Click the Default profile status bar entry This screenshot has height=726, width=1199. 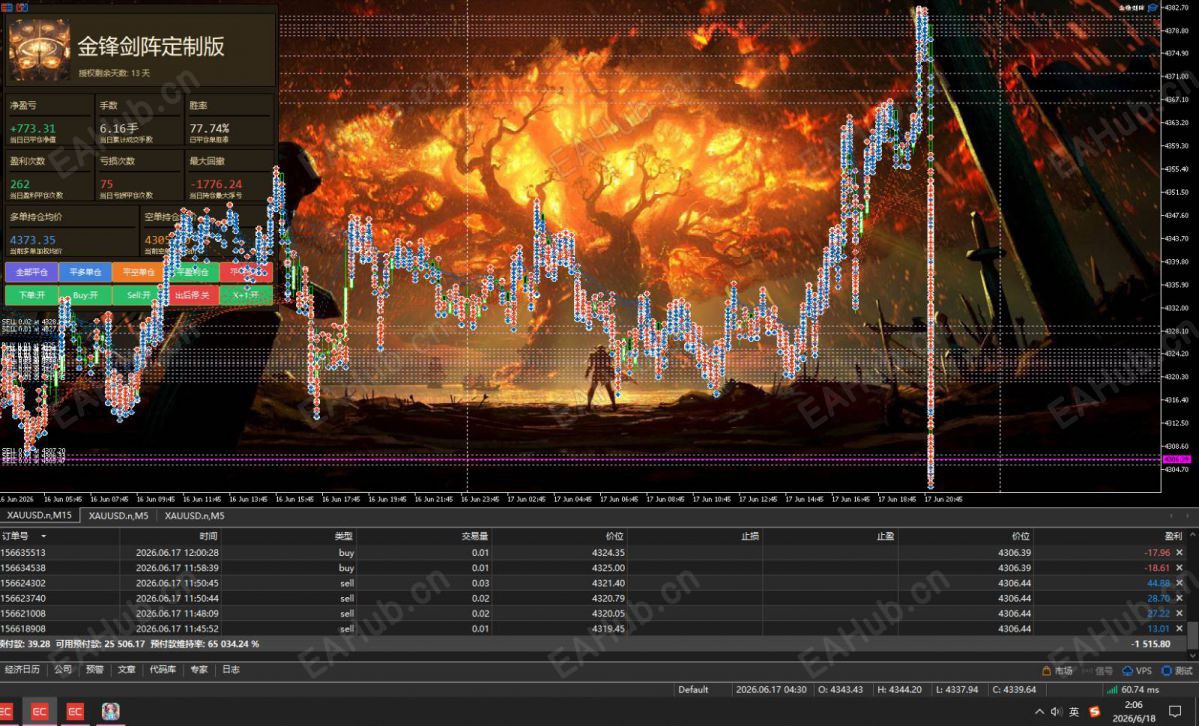[x=693, y=690]
